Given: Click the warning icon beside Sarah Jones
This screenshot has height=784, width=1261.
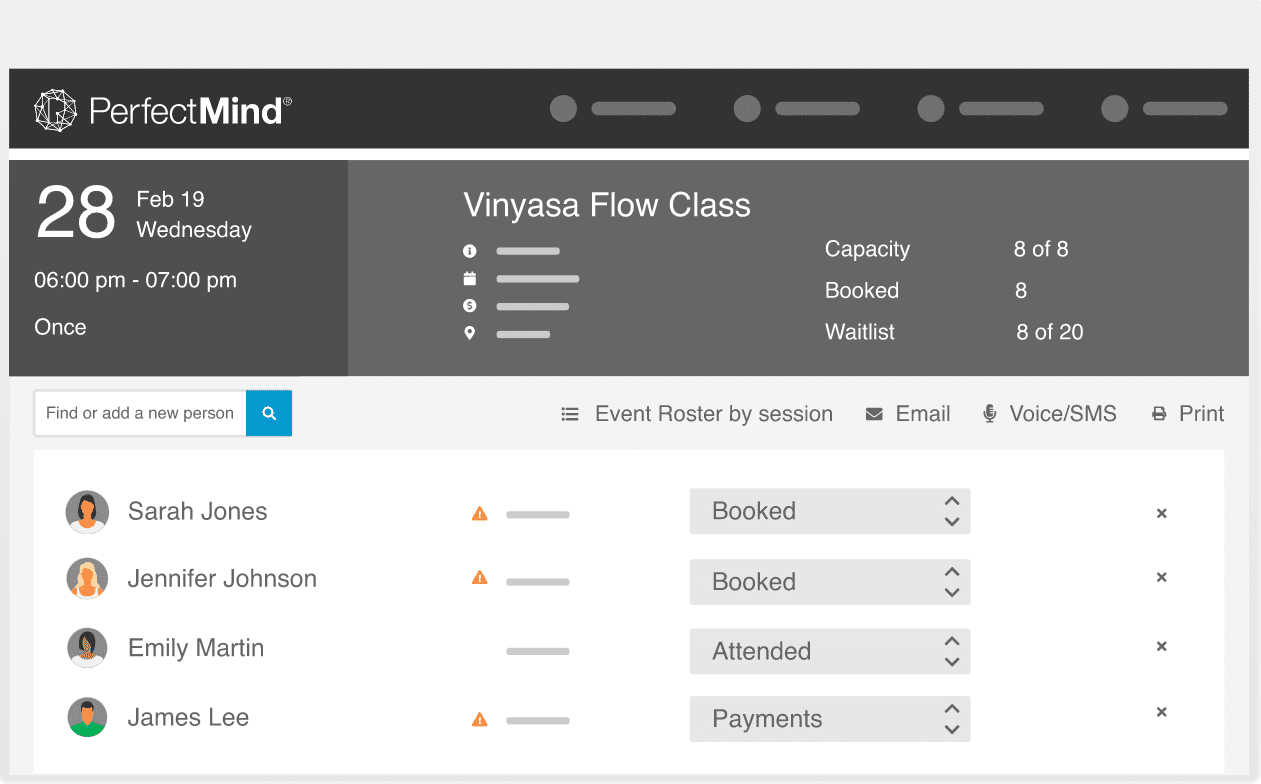Looking at the screenshot, I should (480, 514).
